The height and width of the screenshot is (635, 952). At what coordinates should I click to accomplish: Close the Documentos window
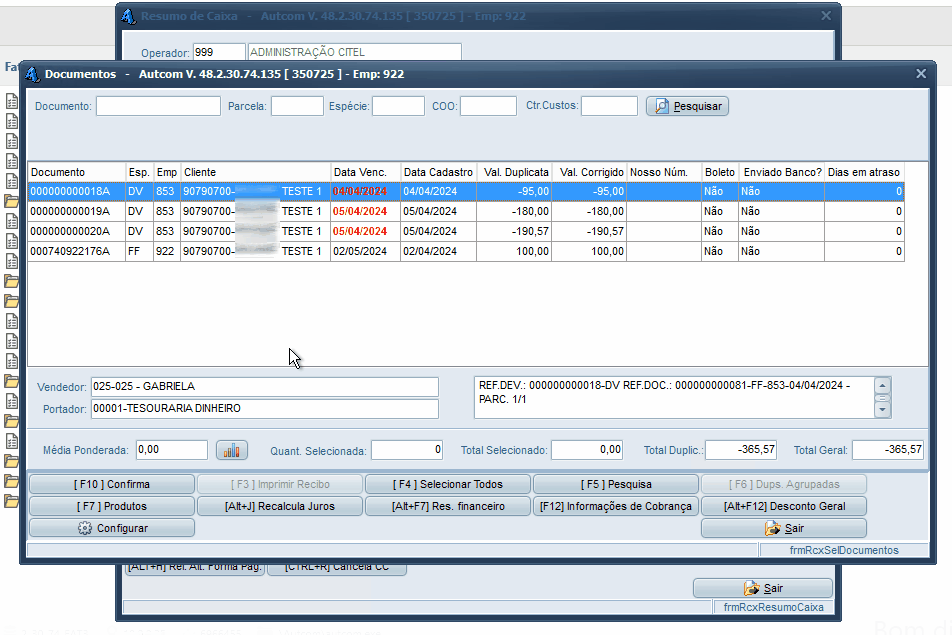pos(921,73)
